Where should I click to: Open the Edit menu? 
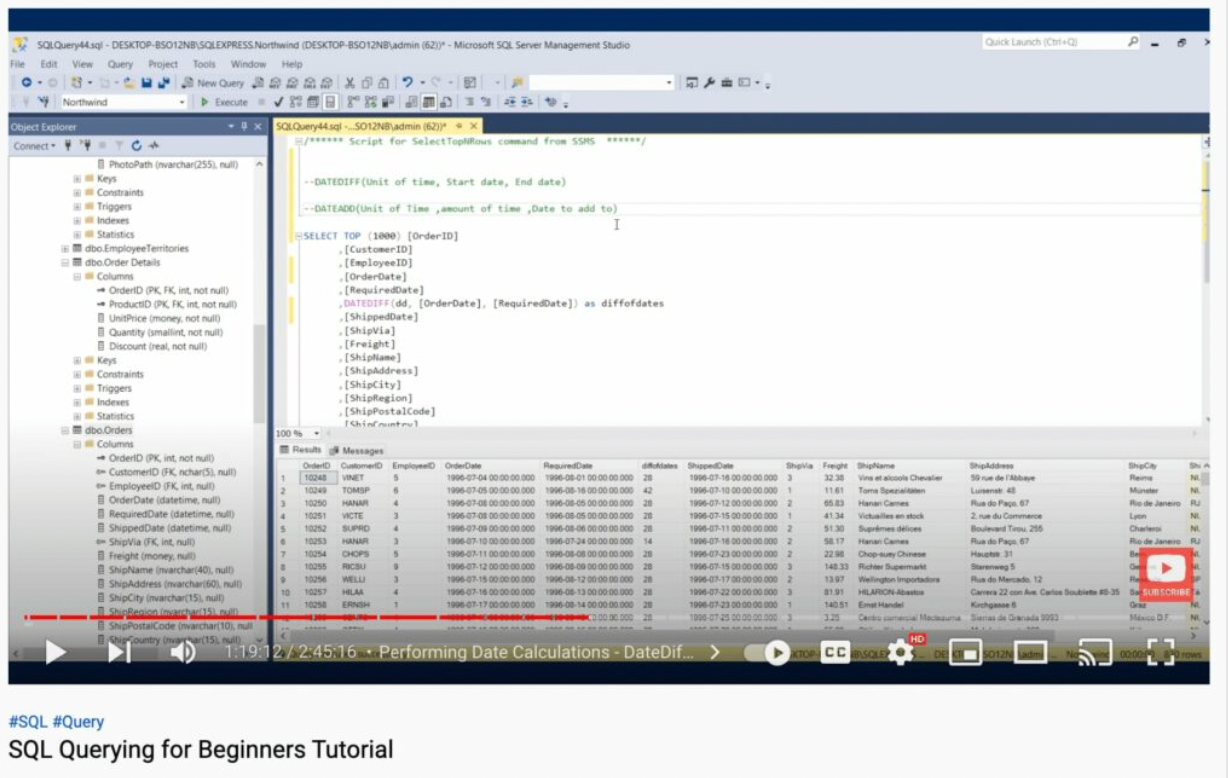pos(50,64)
